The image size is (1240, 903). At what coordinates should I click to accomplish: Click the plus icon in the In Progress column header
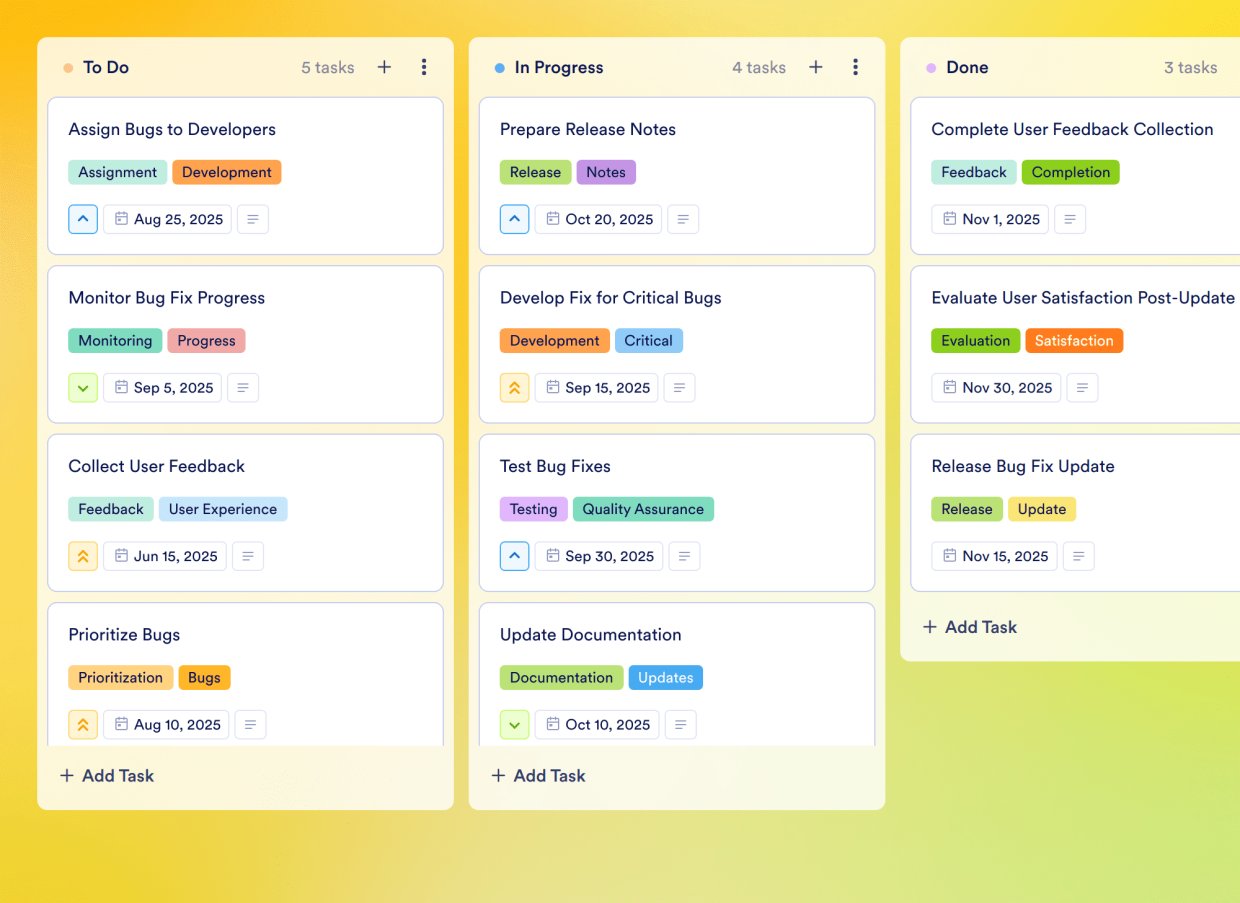(x=815, y=67)
